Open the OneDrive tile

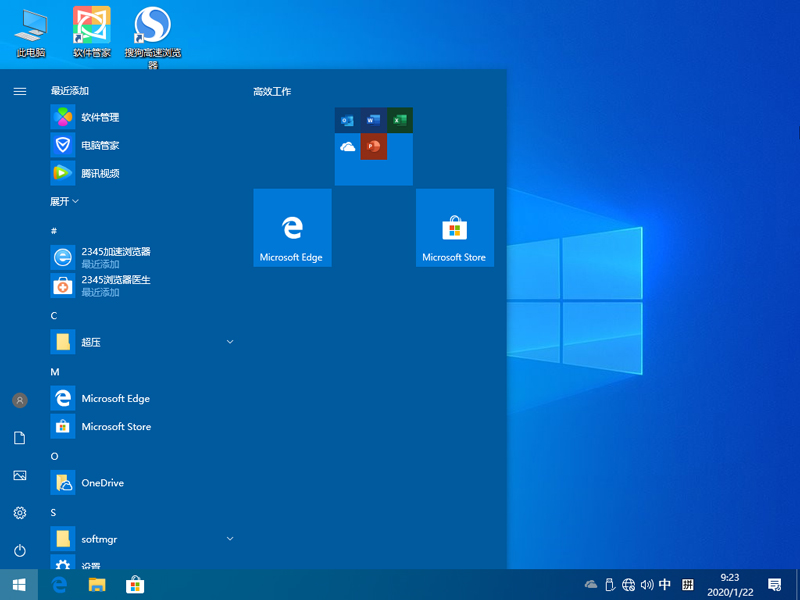[347, 147]
